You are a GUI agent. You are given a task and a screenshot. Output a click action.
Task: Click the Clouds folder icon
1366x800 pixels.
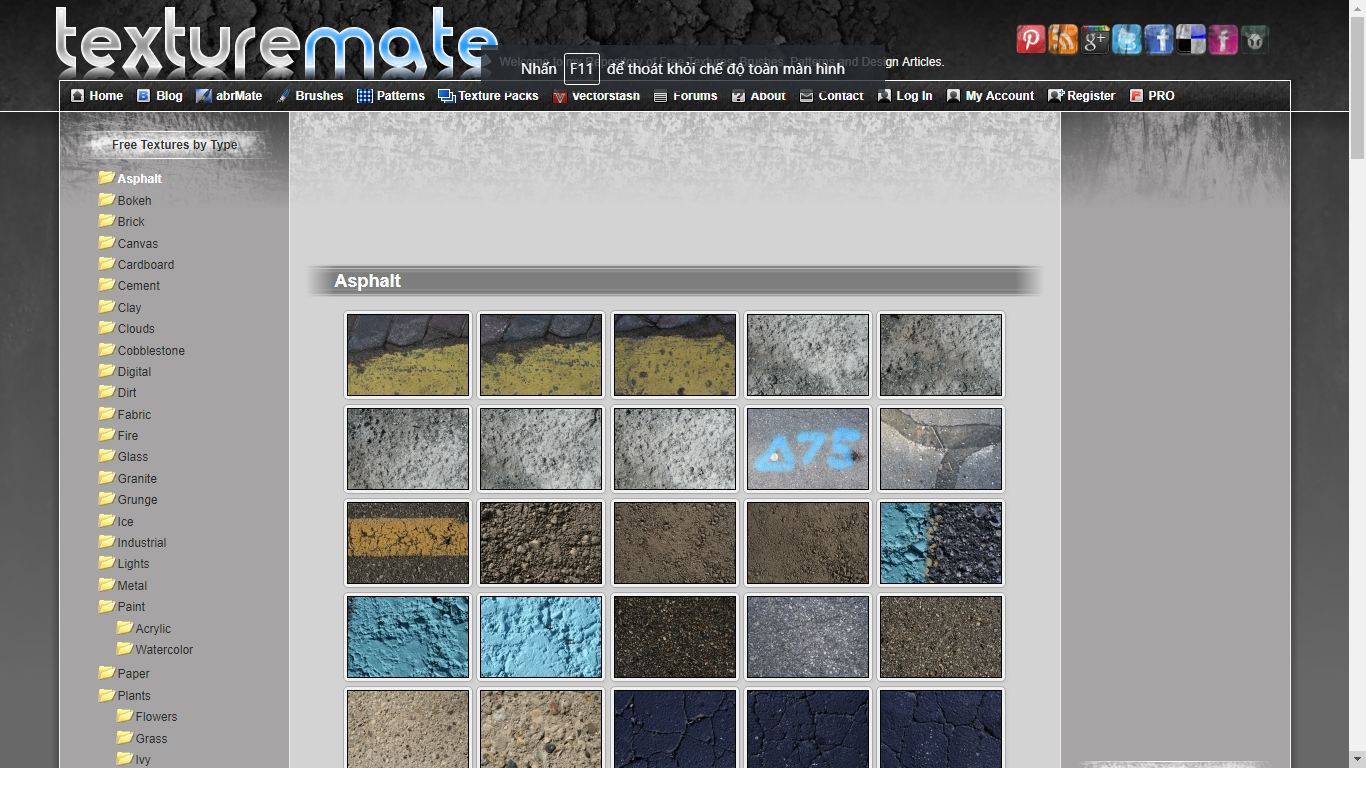[107, 327]
